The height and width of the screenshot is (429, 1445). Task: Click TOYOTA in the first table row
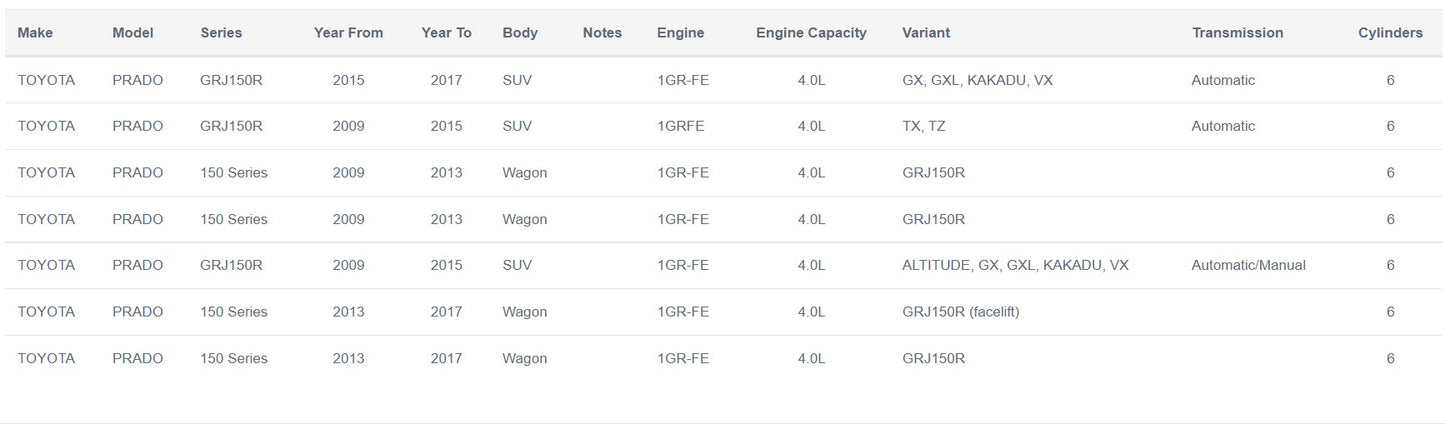click(46, 80)
